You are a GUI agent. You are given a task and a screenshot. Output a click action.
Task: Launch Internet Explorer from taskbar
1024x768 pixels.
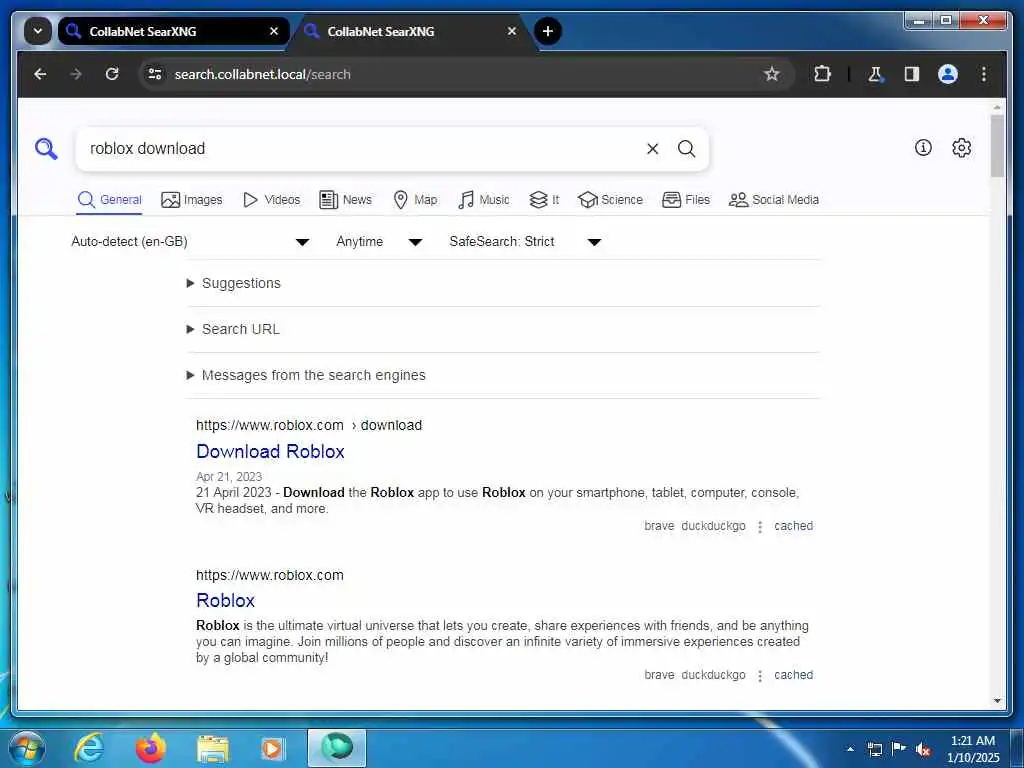[89, 748]
